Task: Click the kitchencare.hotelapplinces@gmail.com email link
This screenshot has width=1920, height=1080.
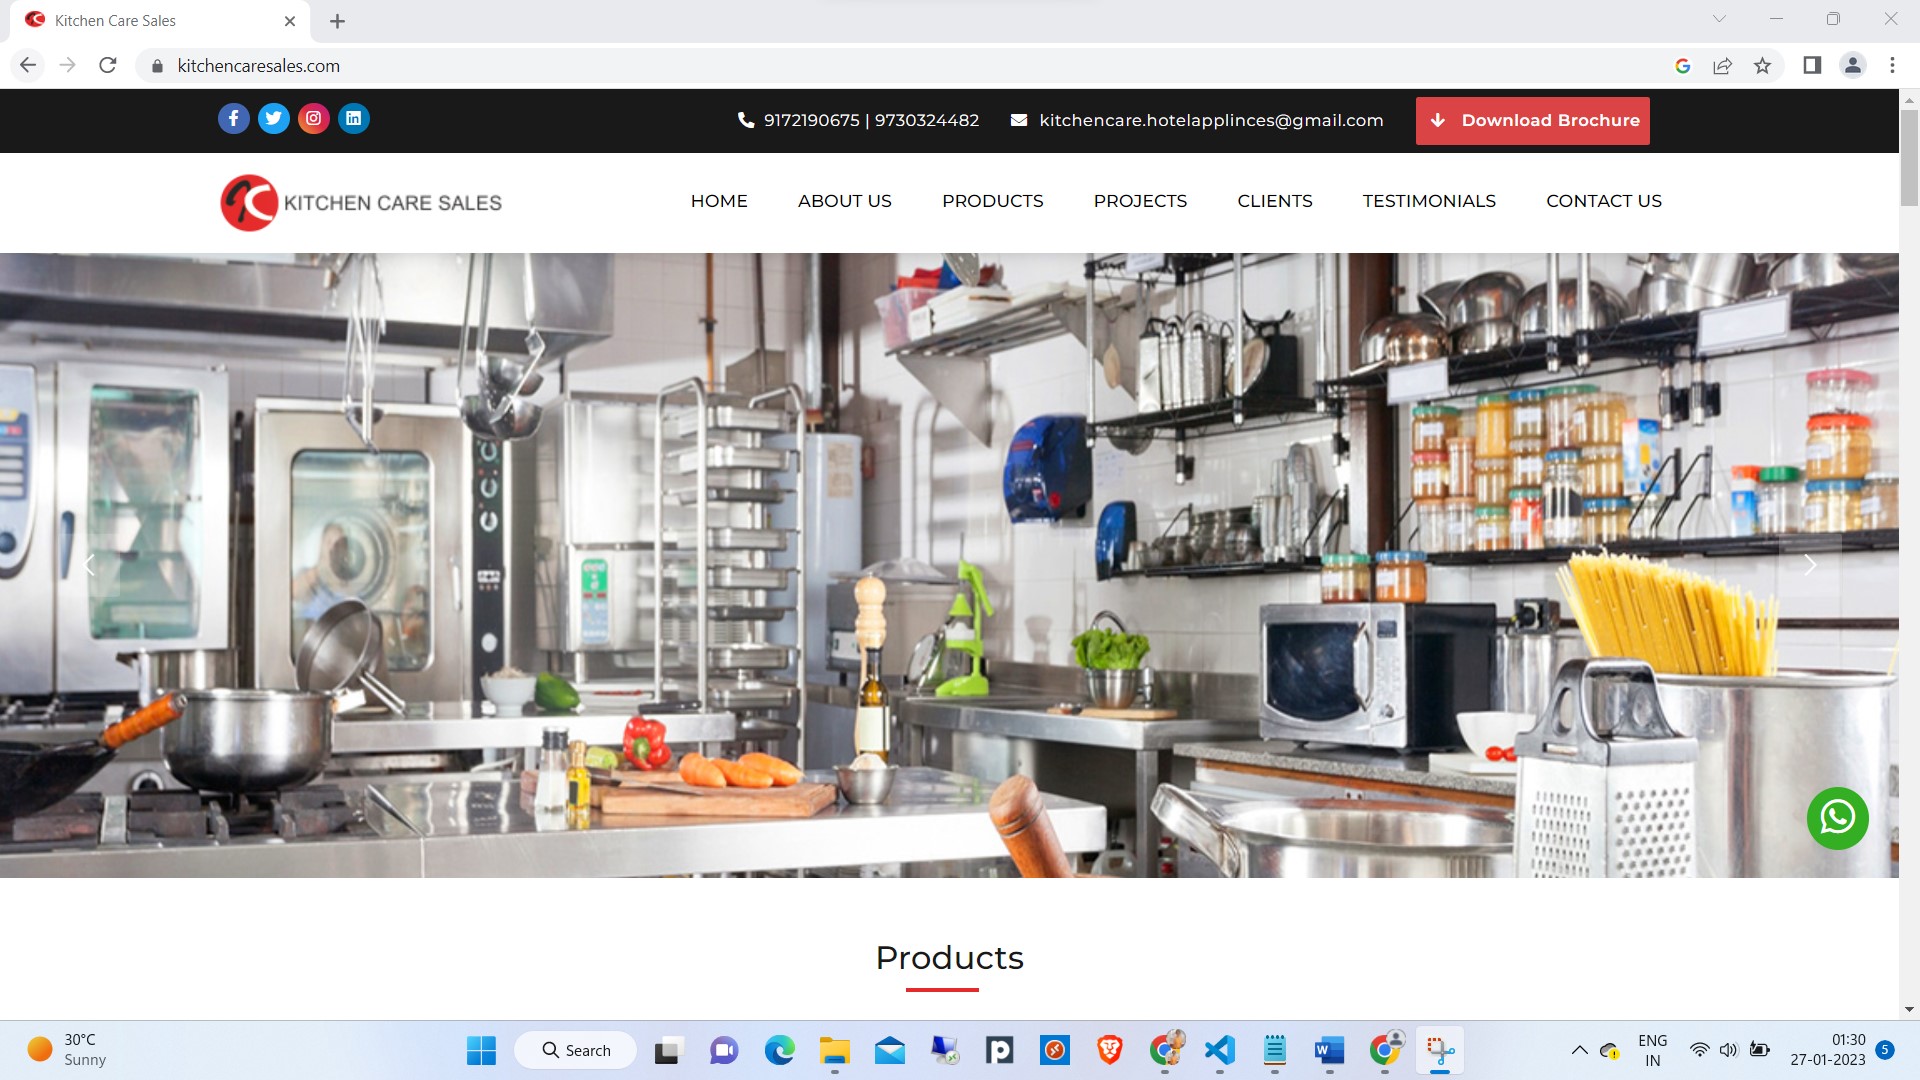Action: tap(1197, 120)
